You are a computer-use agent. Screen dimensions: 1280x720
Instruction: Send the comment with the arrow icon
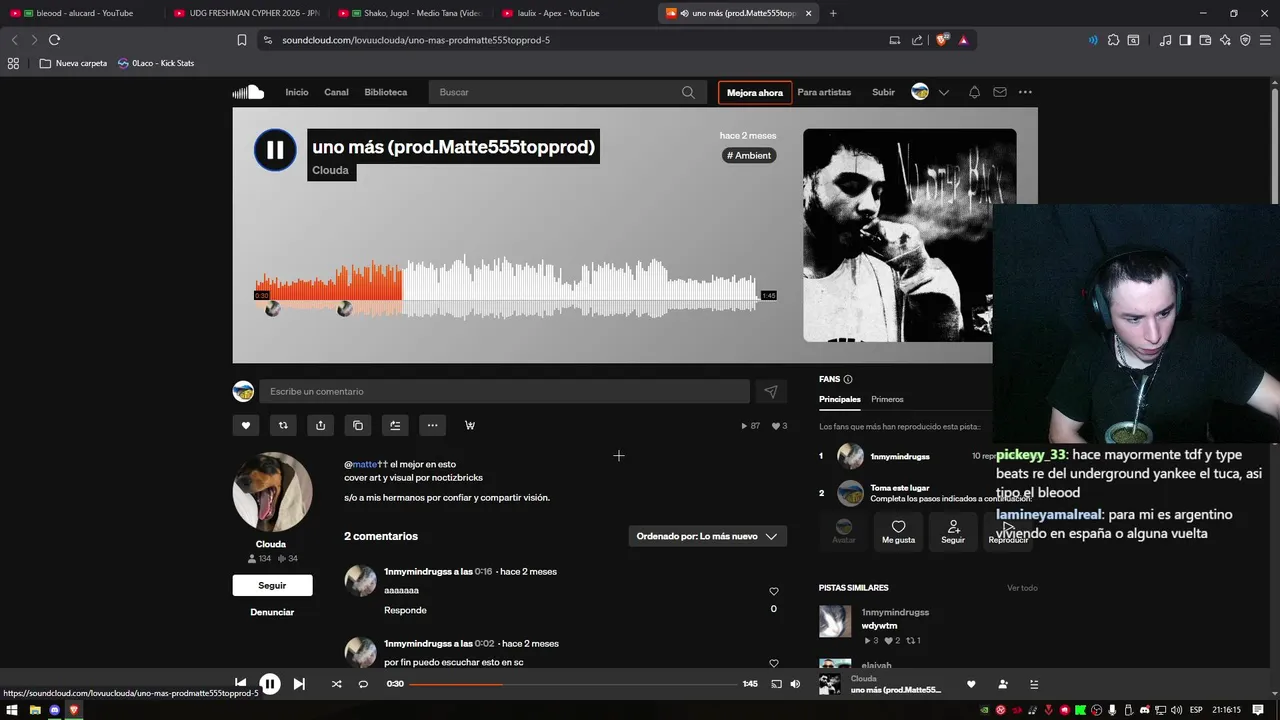click(771, 392)
